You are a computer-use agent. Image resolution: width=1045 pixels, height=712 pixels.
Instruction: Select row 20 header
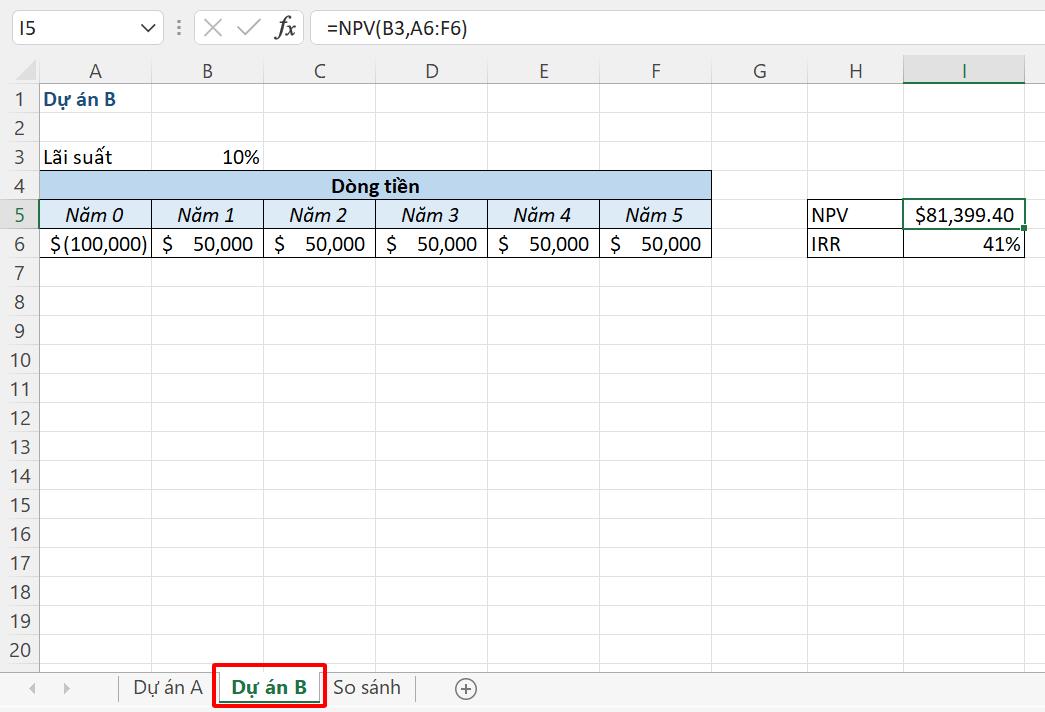[x=20, y=650]
